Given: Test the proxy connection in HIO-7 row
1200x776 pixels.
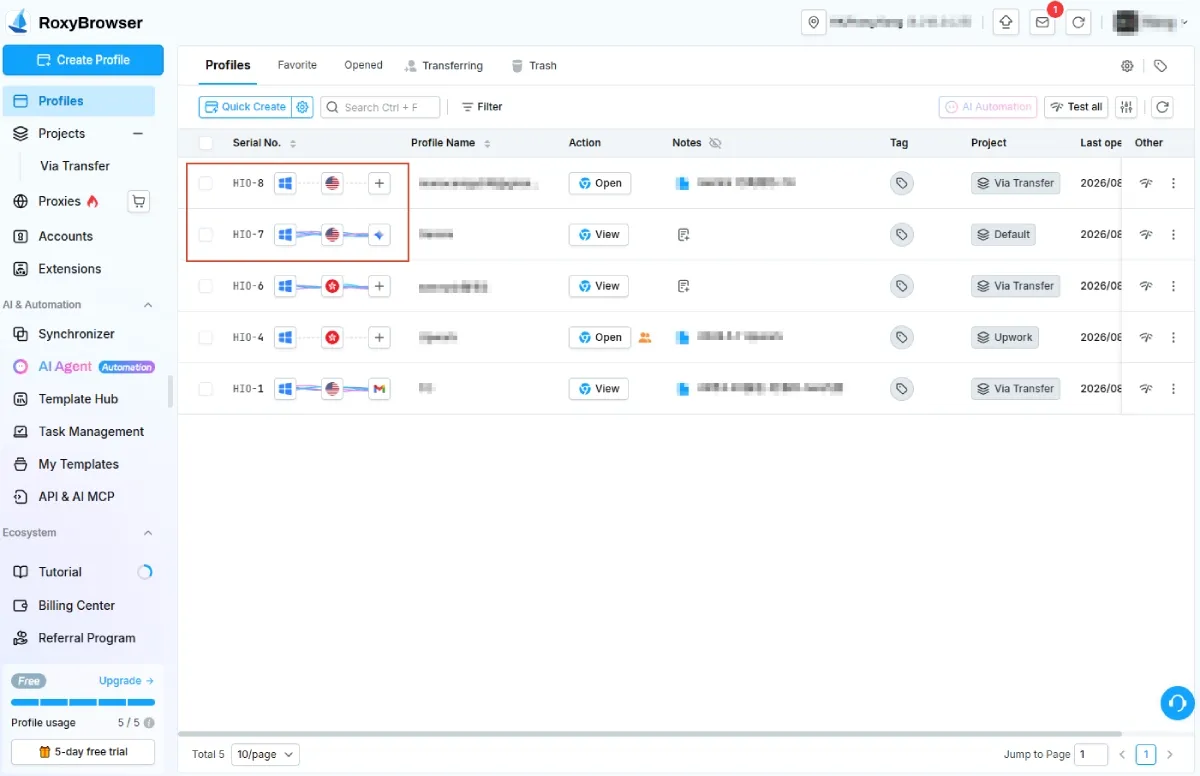Looking at the screenshot, I should tap(1146, 235).
